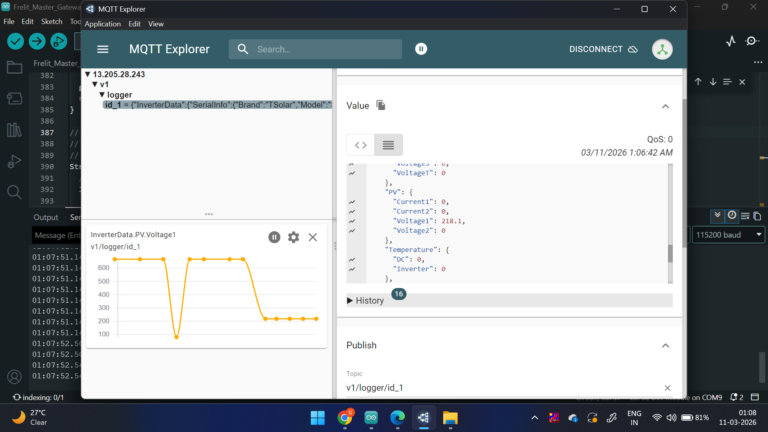This screenshot has height=432, width=768.
Task: Collapse the Value section chevron
Action: pyautogui.click(x=665, y=106)
